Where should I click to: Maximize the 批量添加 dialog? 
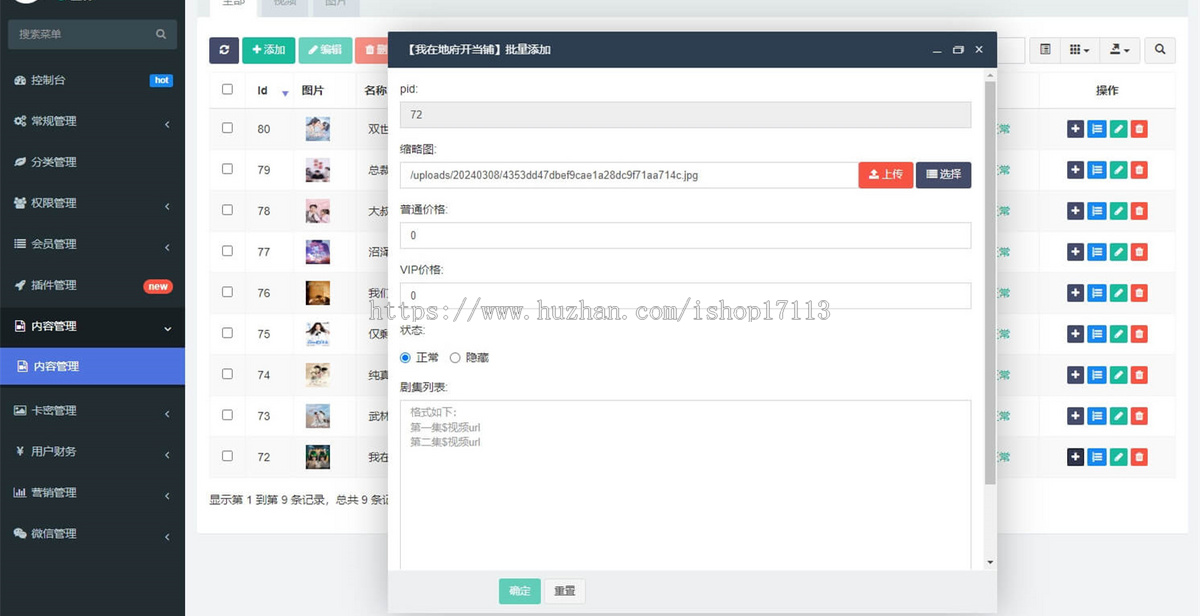(958, 50)
